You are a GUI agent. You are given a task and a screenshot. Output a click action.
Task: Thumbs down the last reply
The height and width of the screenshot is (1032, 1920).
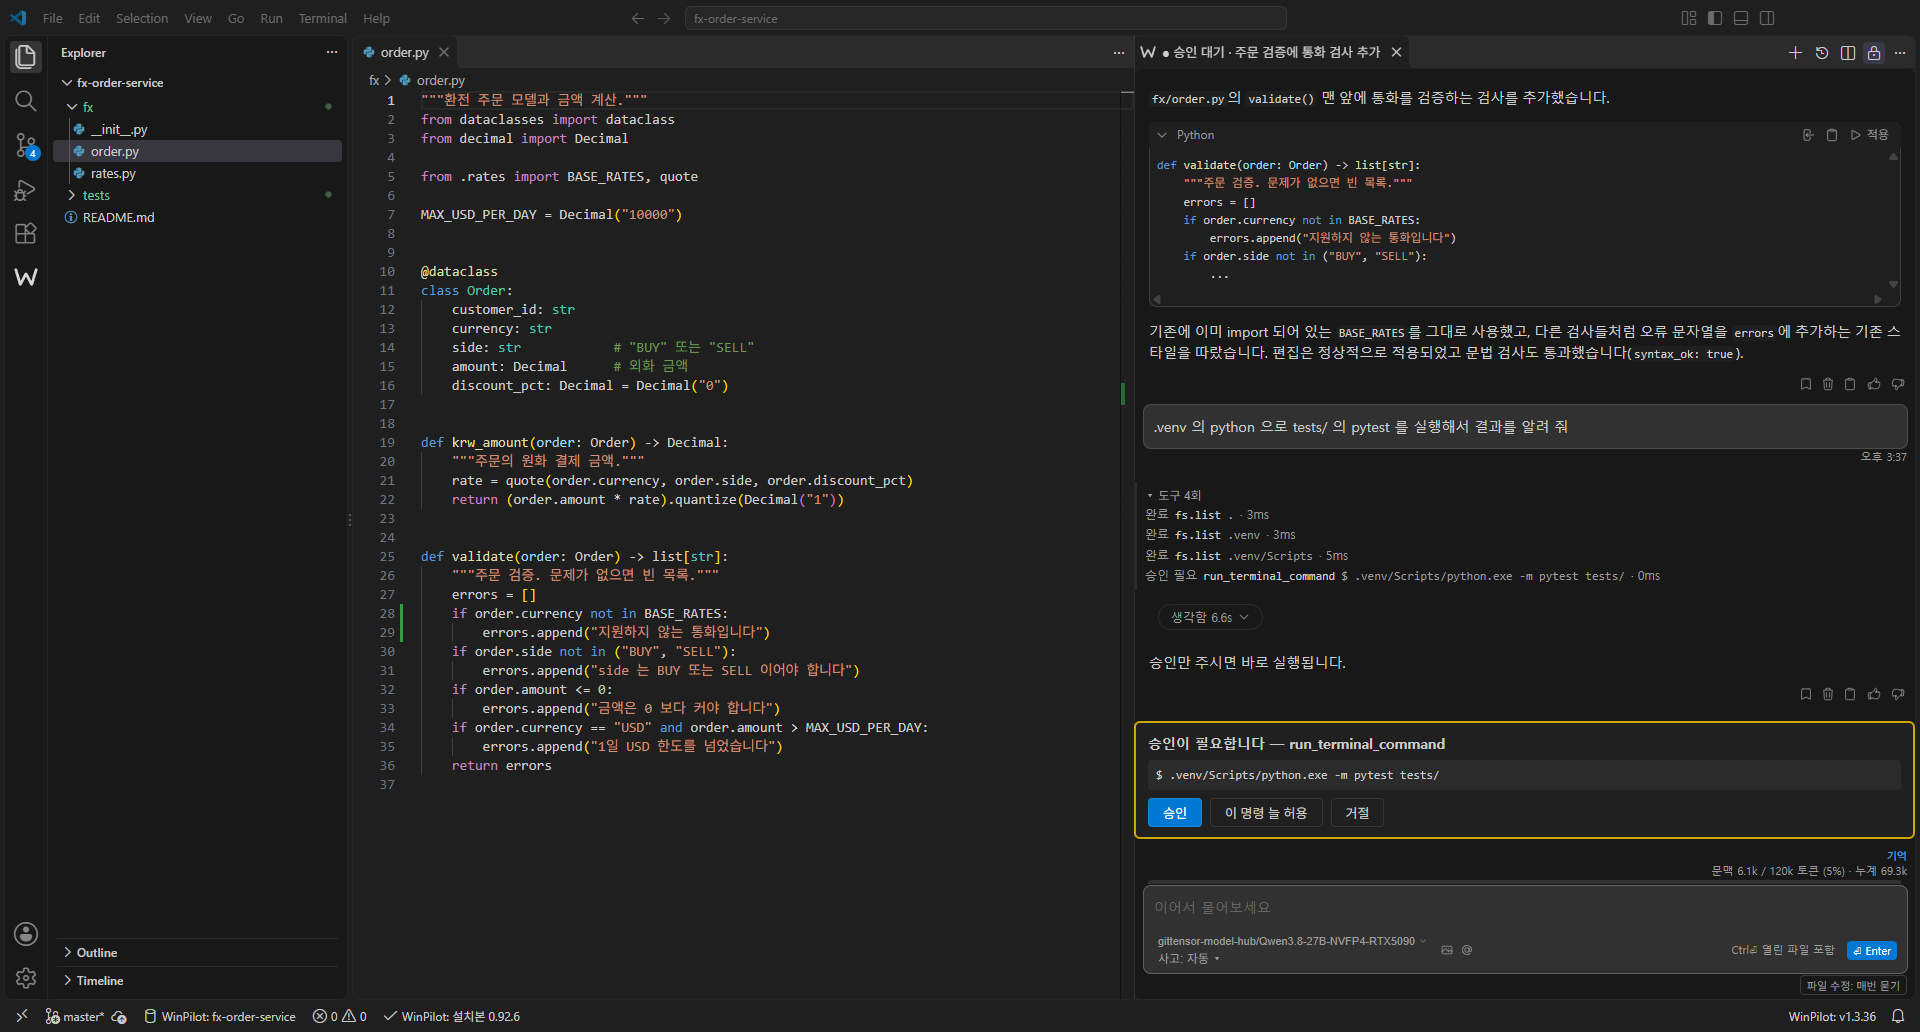coord(1897,694)
